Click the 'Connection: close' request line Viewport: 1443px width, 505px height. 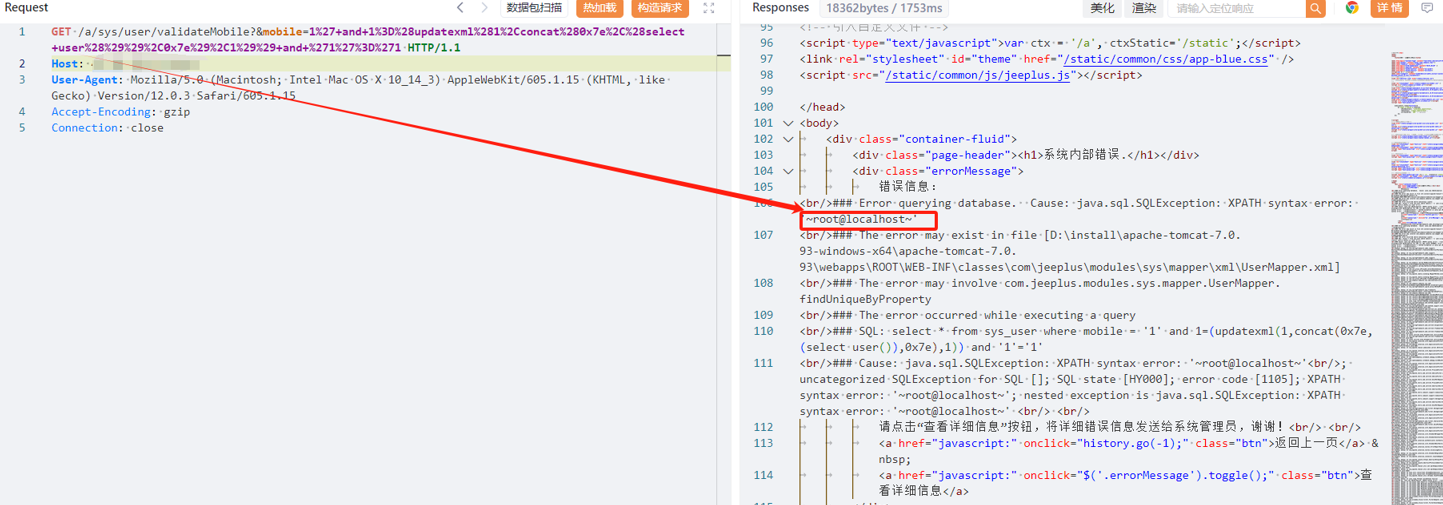tap(107, 128)
